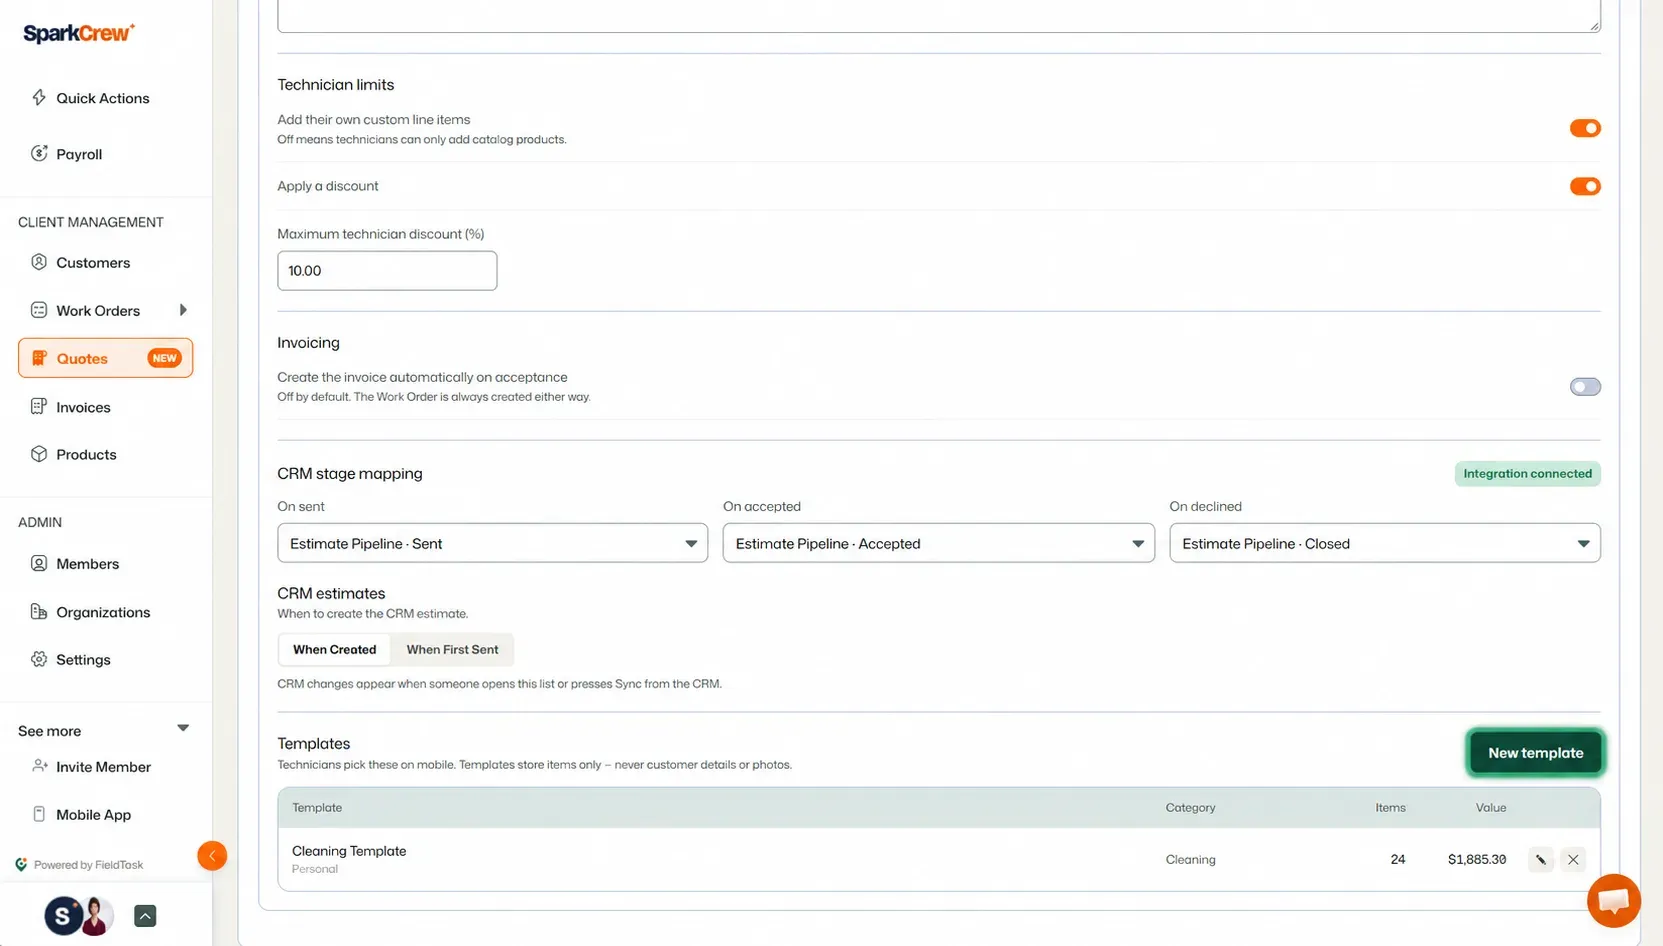Click the Category column header

click(1190, 807)
